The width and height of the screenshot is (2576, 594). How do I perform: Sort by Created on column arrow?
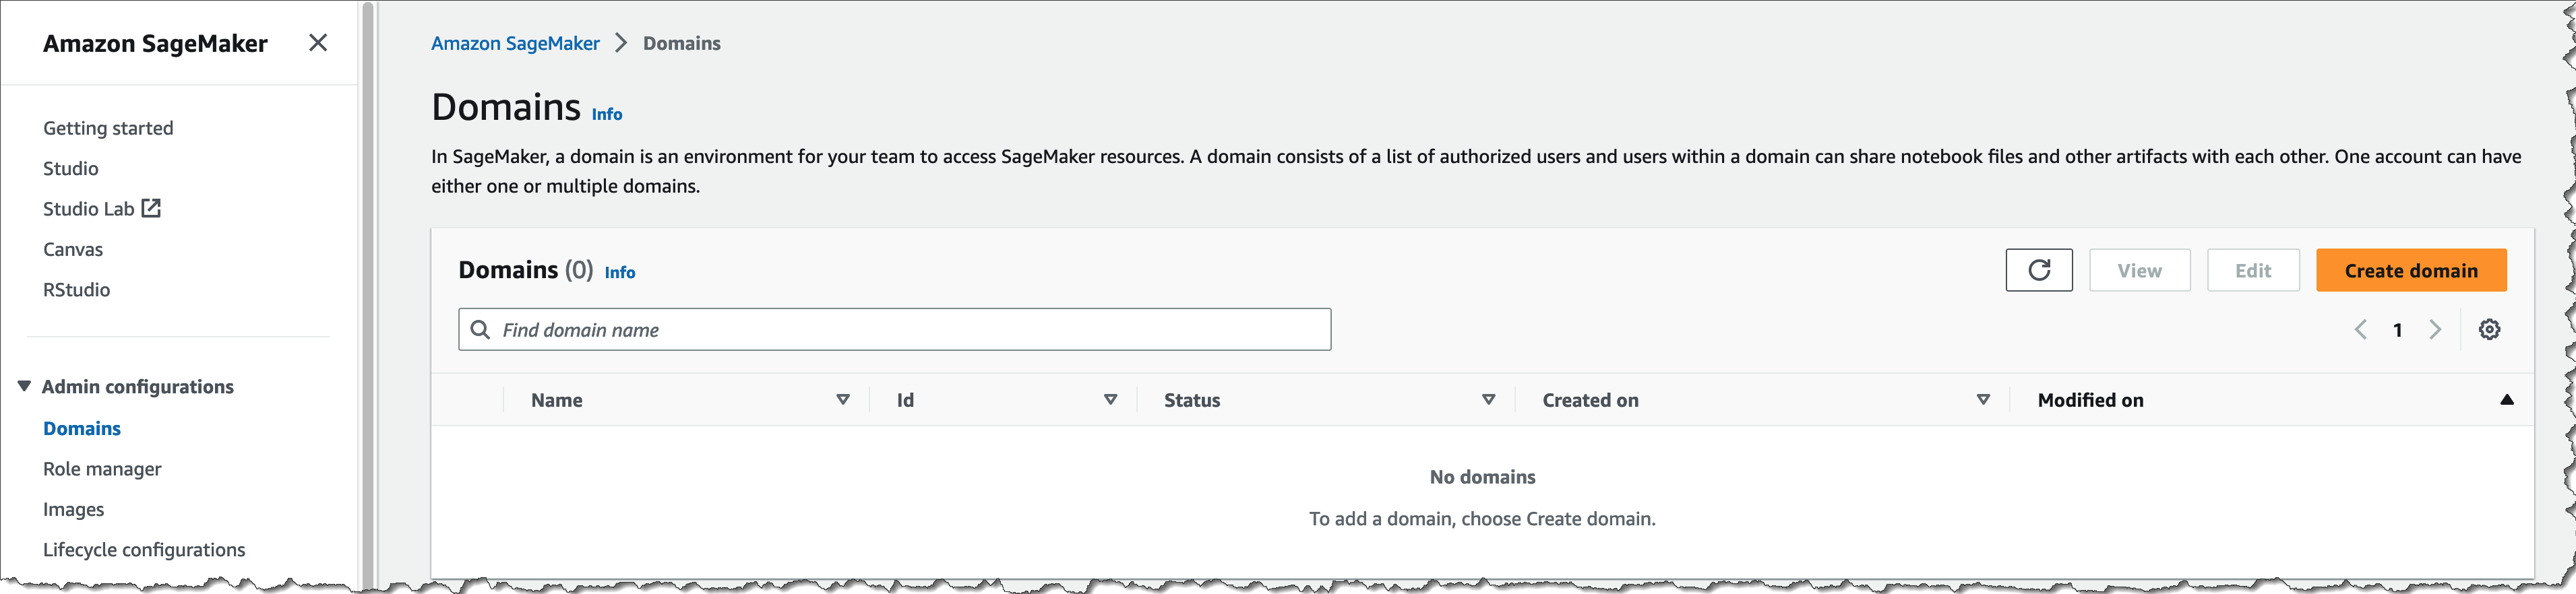point(1983,400)
